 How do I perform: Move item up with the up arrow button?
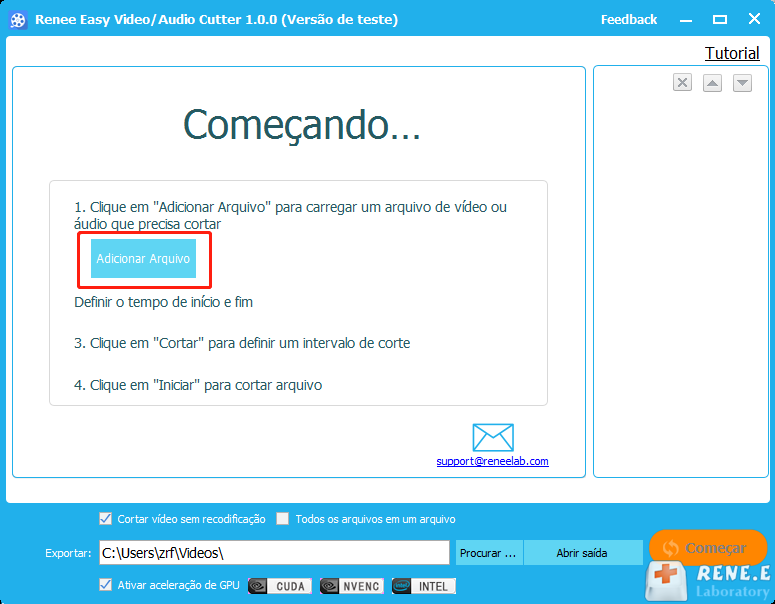712,83
